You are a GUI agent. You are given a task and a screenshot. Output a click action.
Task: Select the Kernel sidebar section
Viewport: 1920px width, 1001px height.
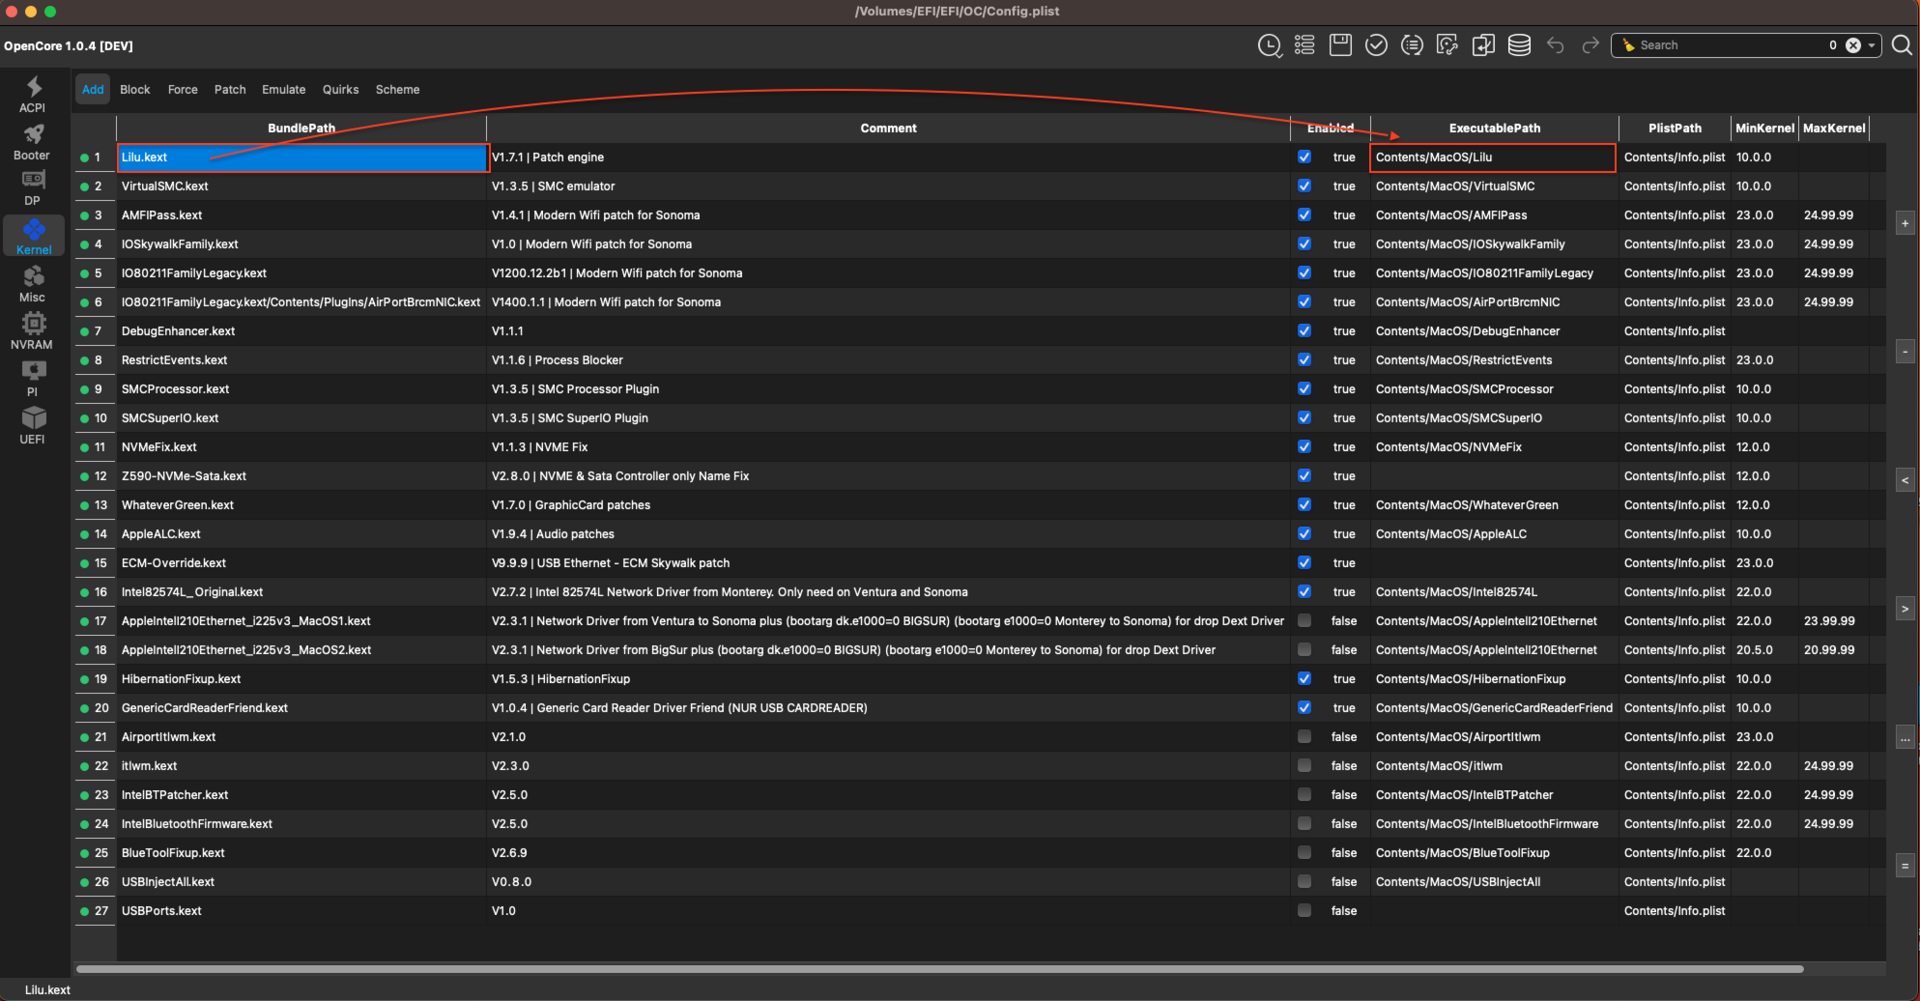click(x=33, y=236)
